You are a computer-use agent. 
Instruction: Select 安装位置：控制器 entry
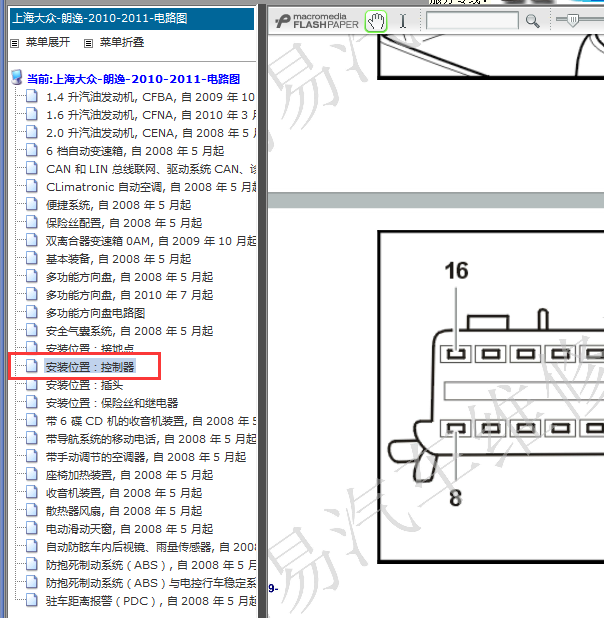point(90,367)
